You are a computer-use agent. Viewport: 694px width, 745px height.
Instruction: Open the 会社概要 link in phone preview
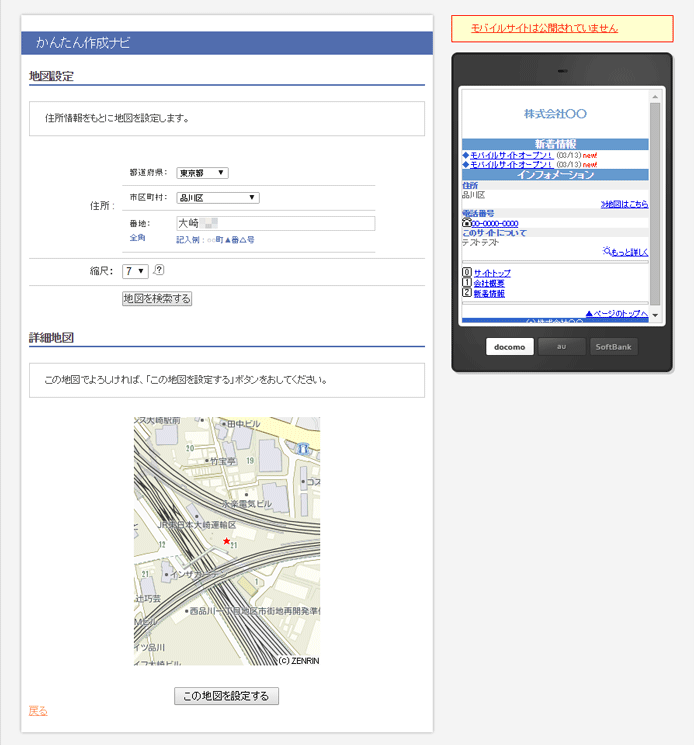(x=489, y=283)
